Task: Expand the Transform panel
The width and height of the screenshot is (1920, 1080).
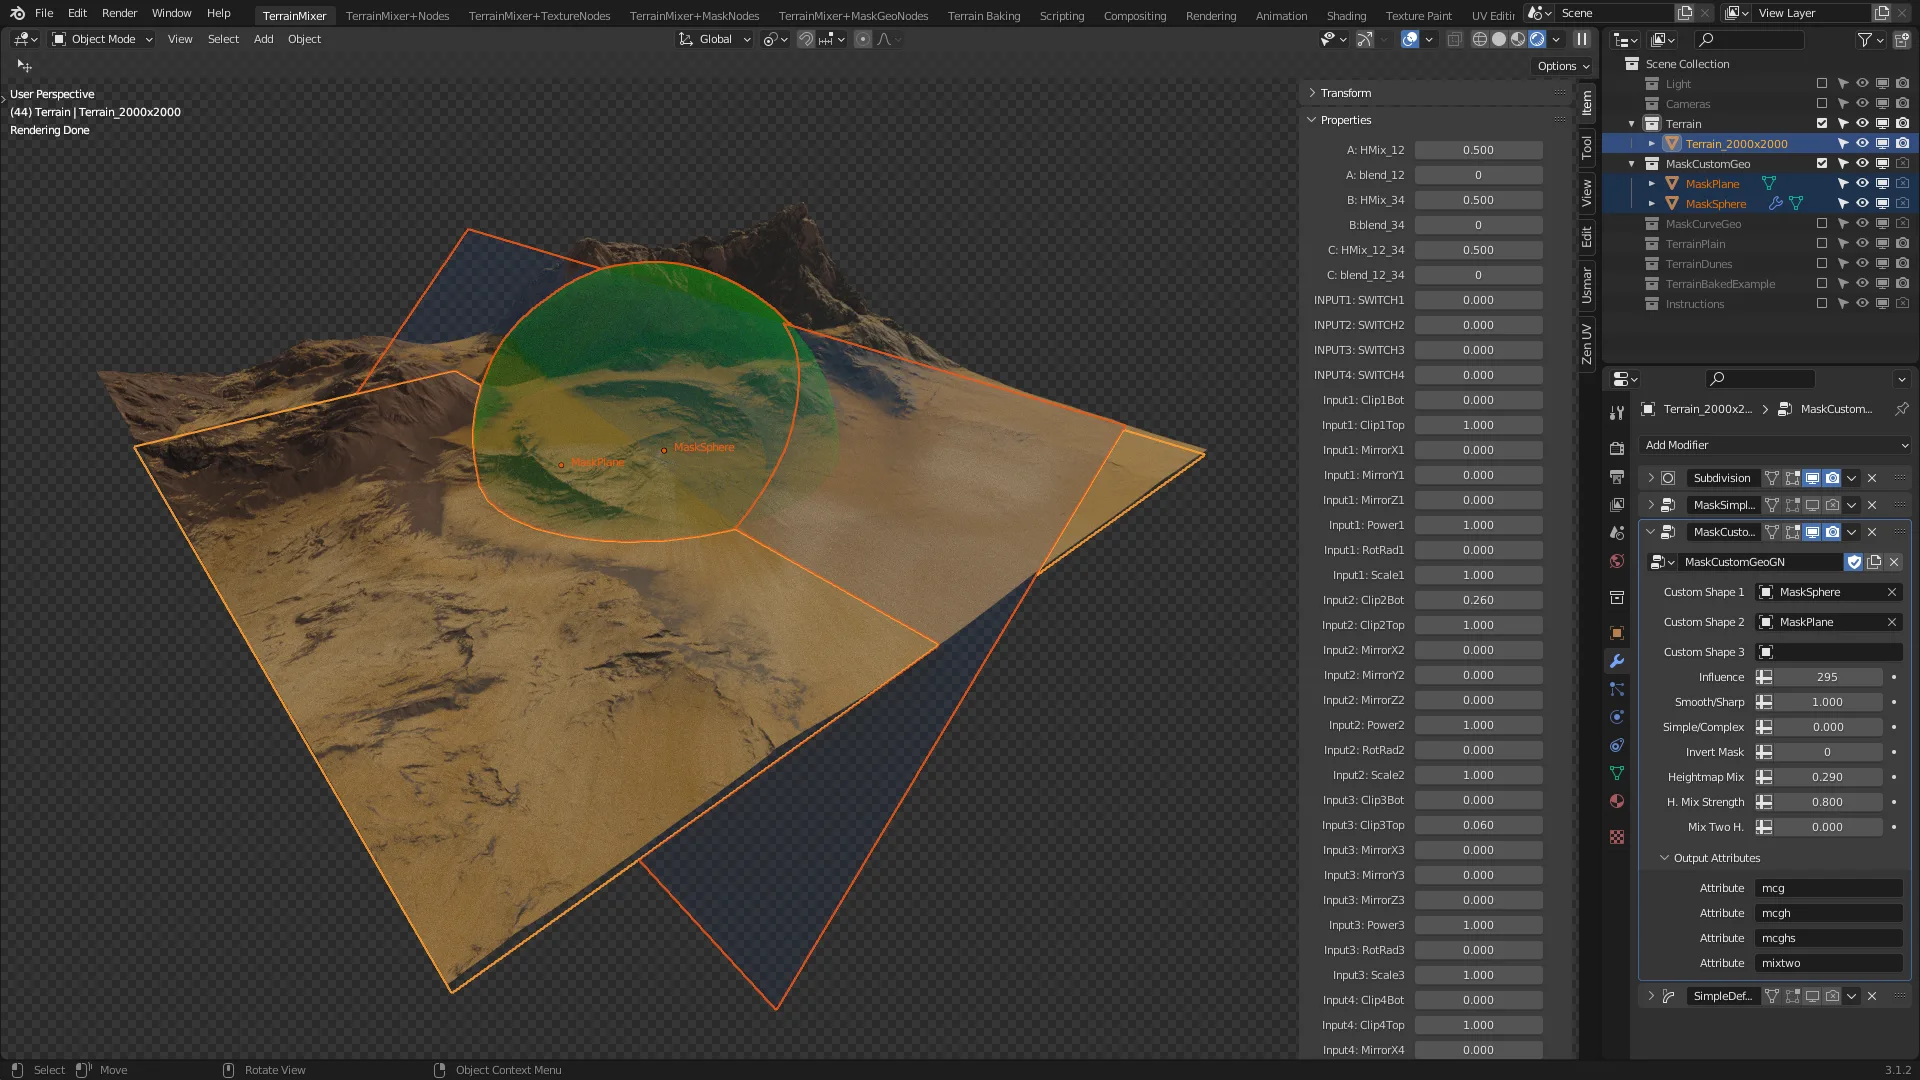Action: tap(1345, 93)
